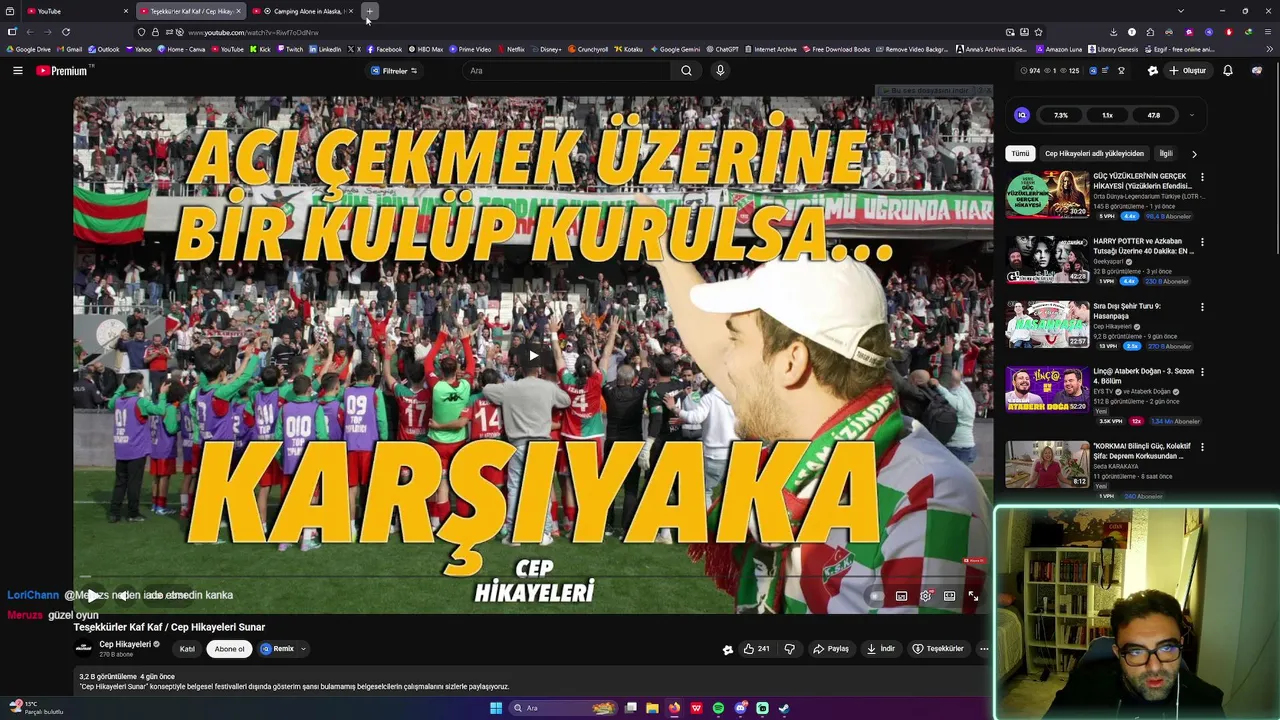1280x720 pixels.
Task: Open more actions below the video
Action: tap(984, 649)
